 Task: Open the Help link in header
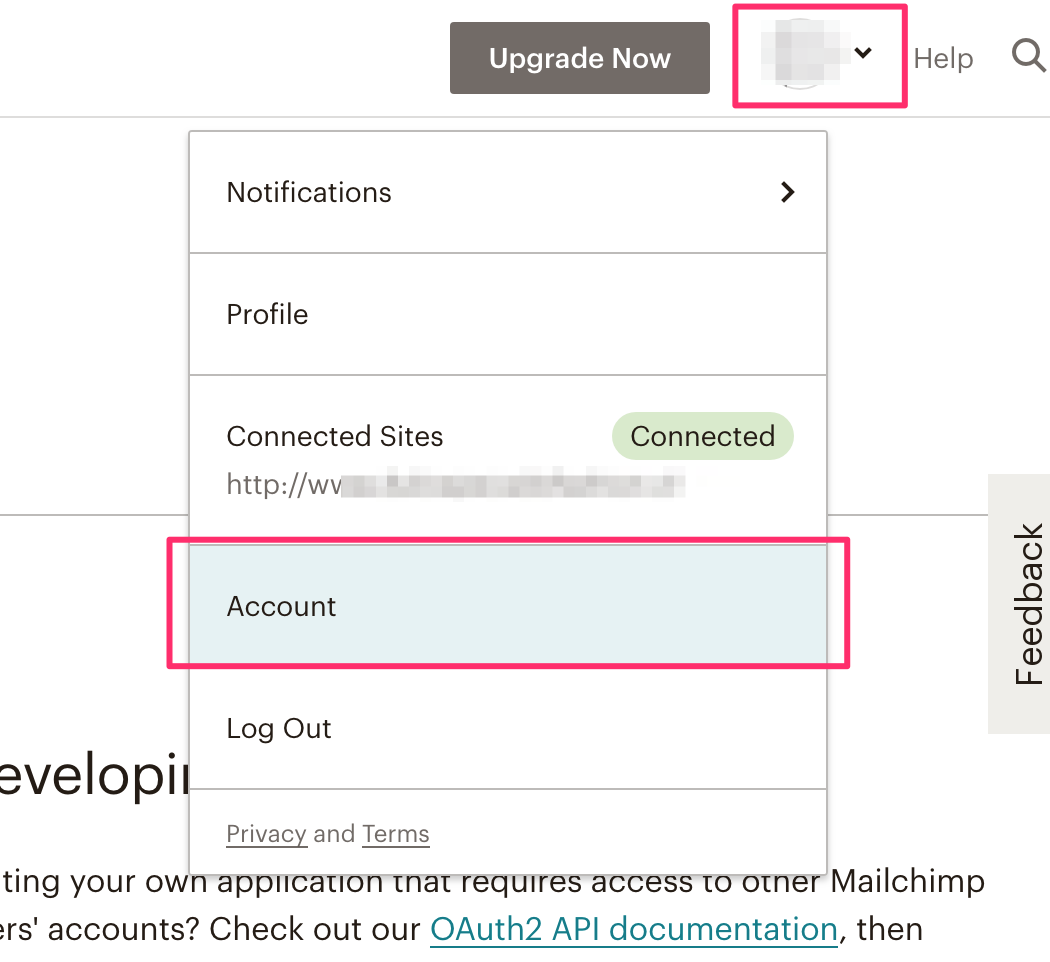pyautogui.click(x=943, y=58)
